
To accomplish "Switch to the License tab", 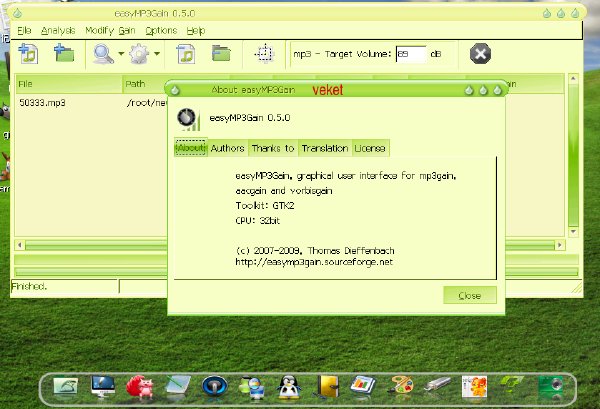I will (x=370, y=148).
